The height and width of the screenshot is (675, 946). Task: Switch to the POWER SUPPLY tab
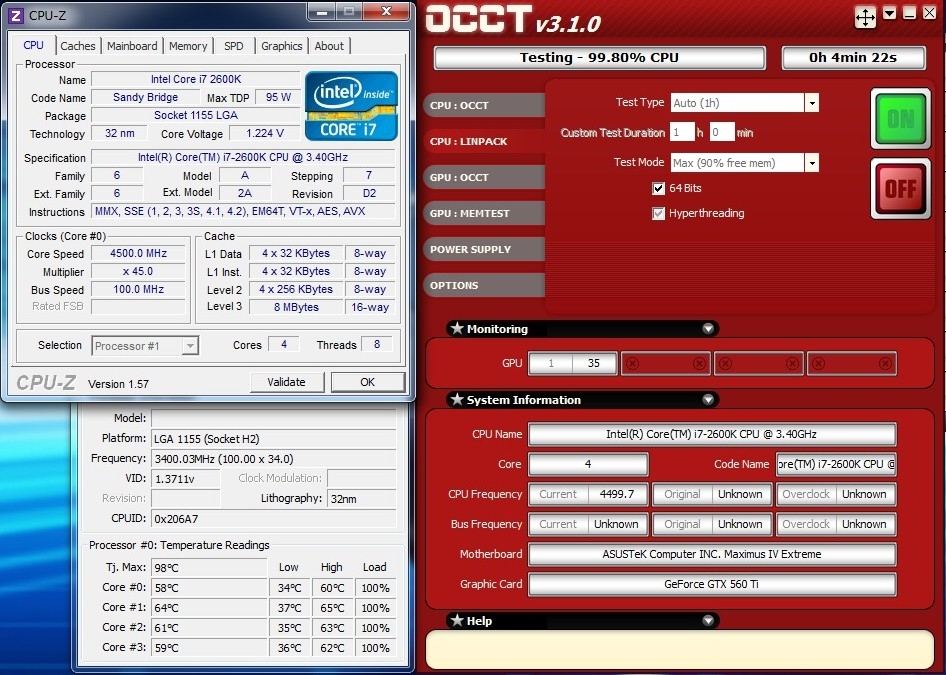[484, 249]
